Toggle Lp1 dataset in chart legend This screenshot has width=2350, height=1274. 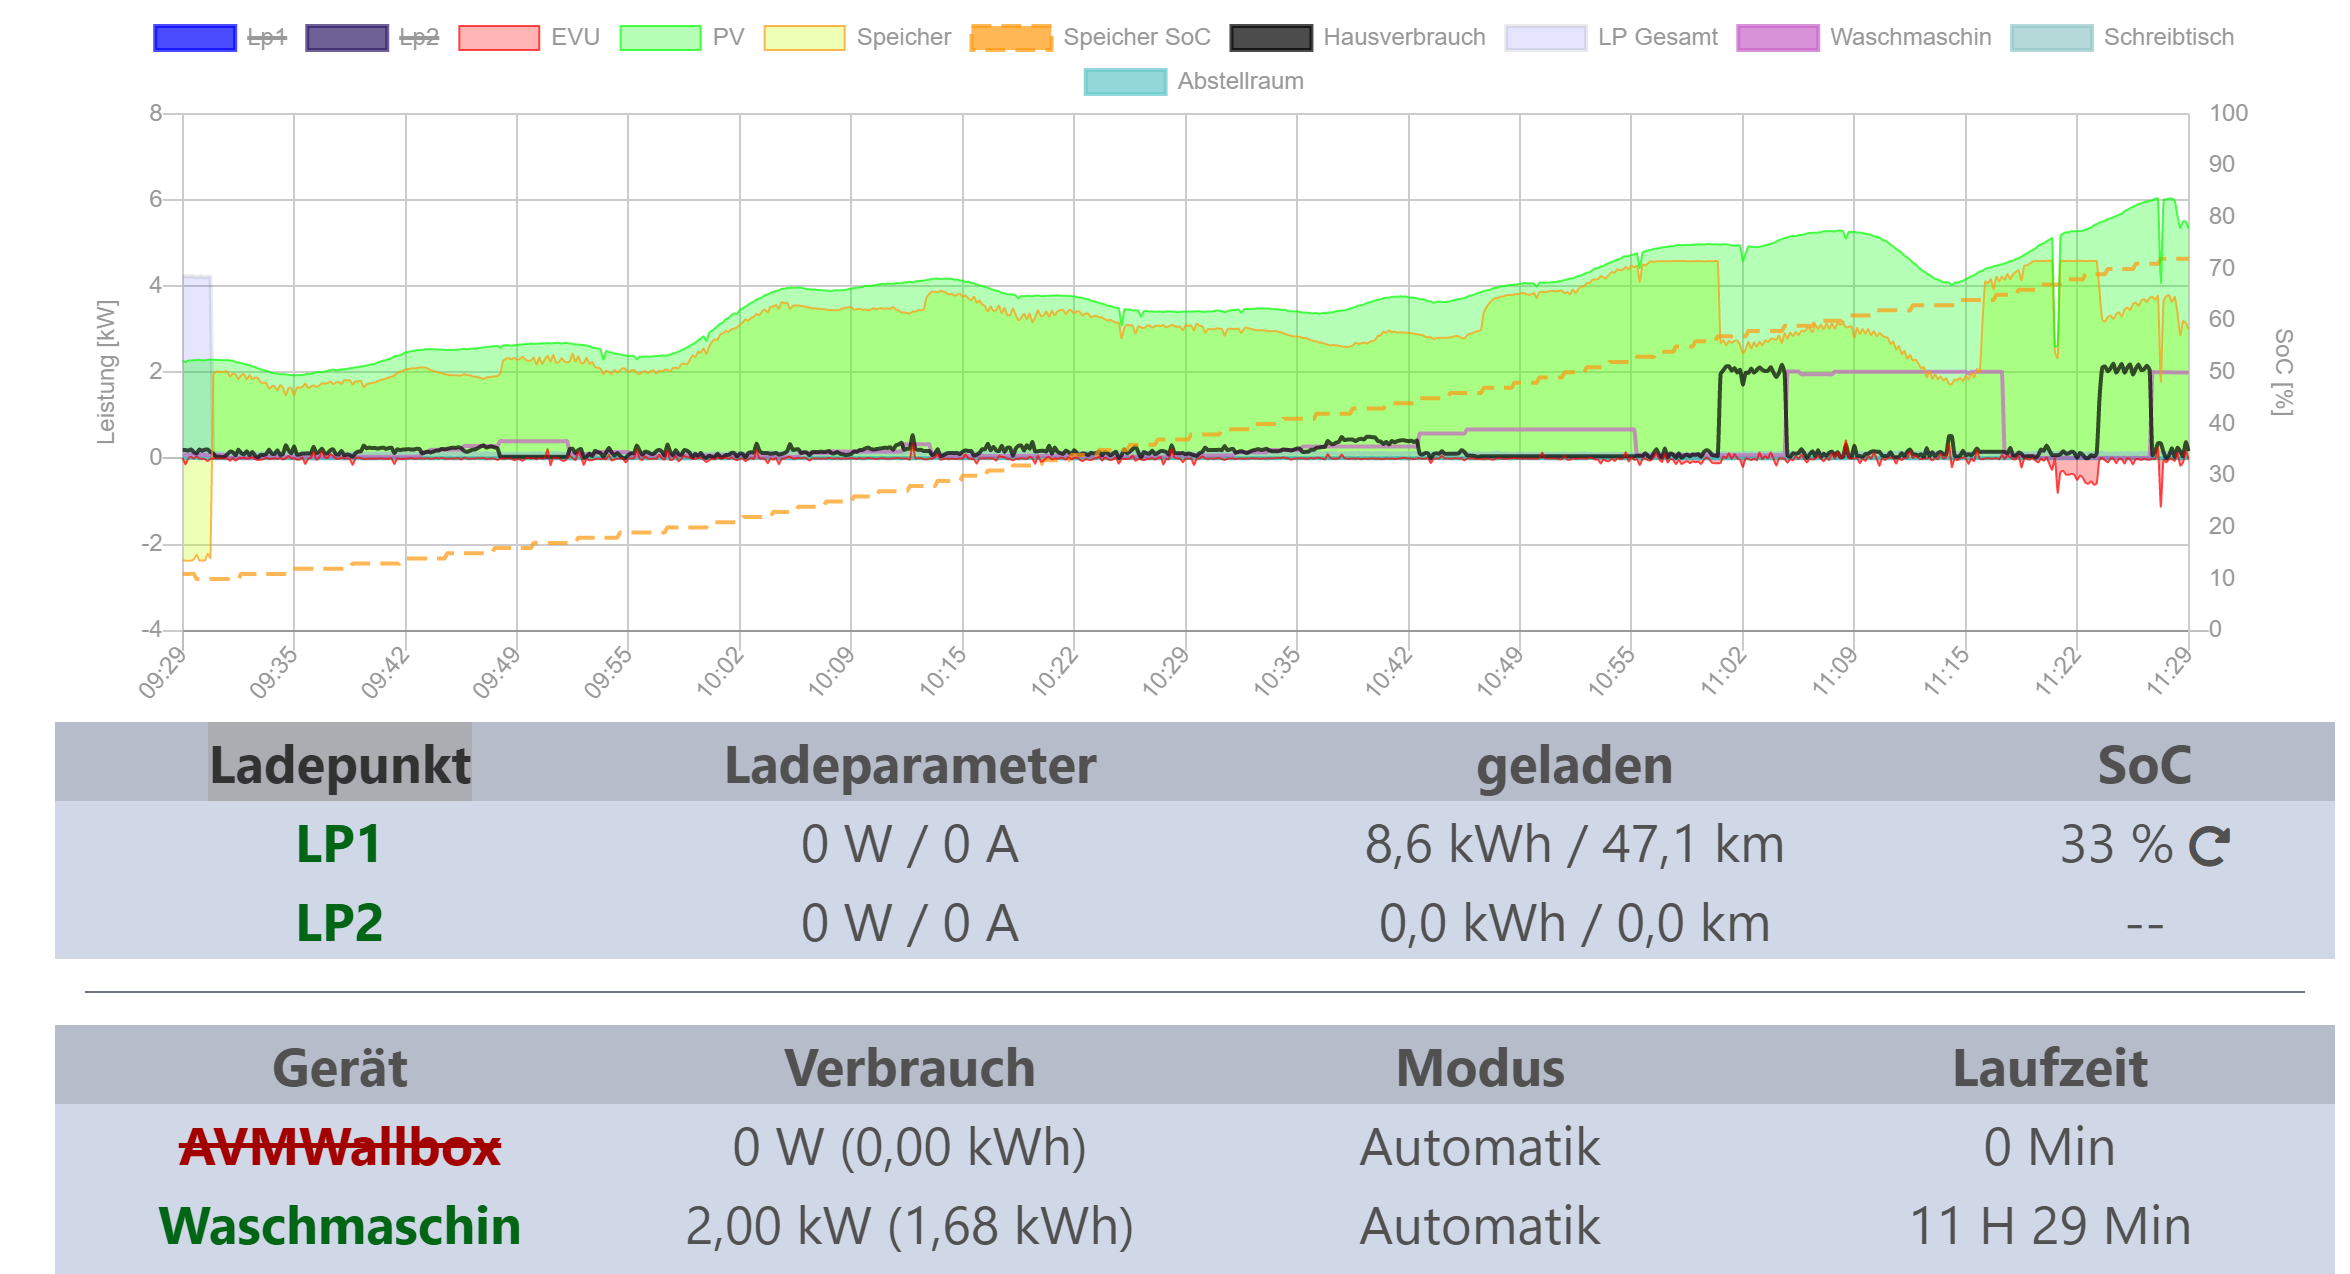click(195, 38)
